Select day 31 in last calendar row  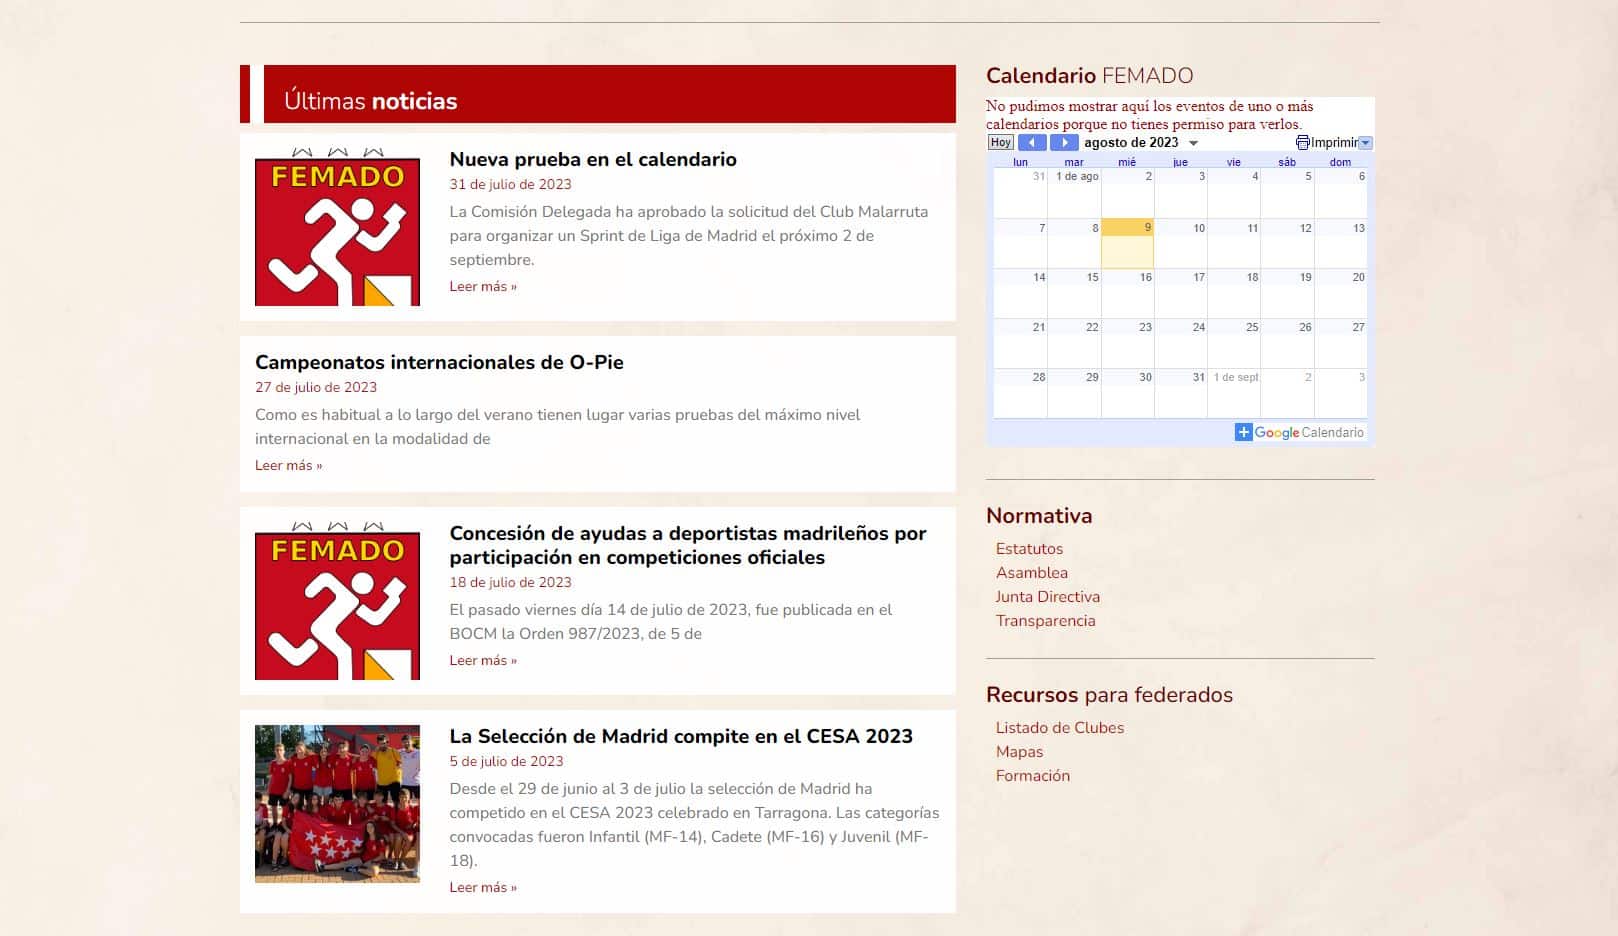tap(1181, 393)
